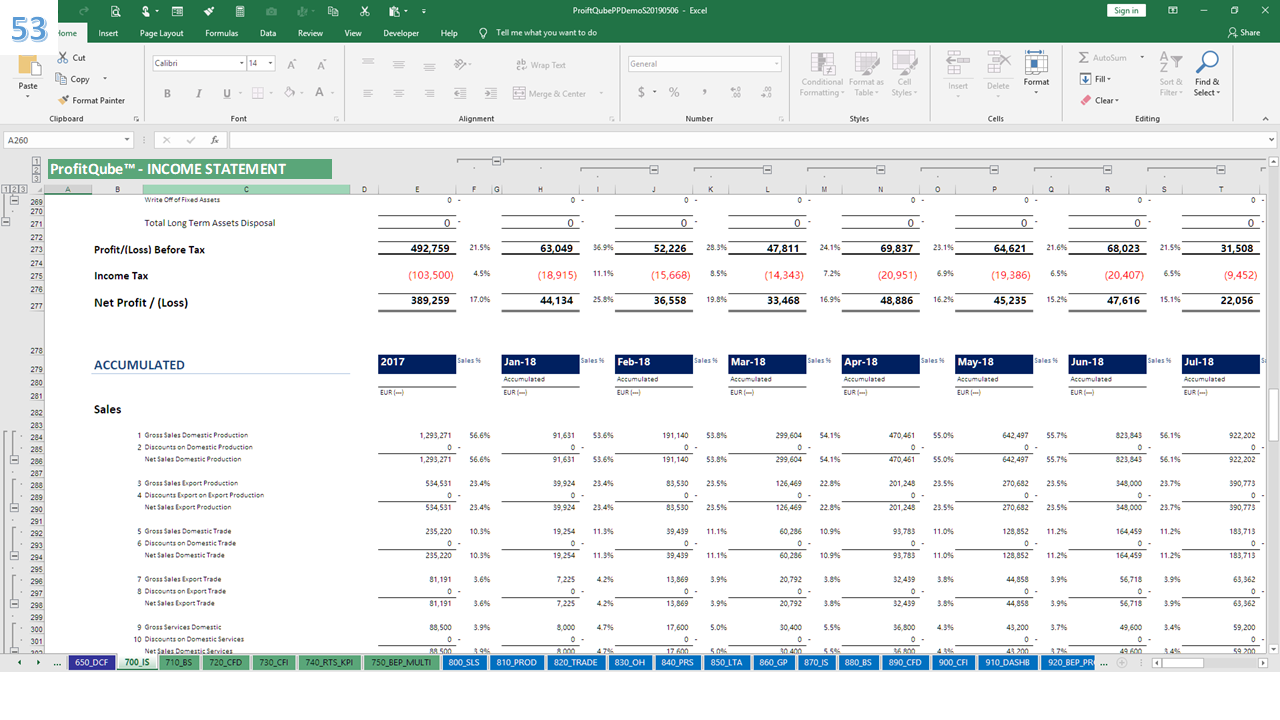Viewport: 1280px width, 720px height.
Task: Toggle Top Align vertical alignment
Action: pyautogui.click(x=370, y=64)
